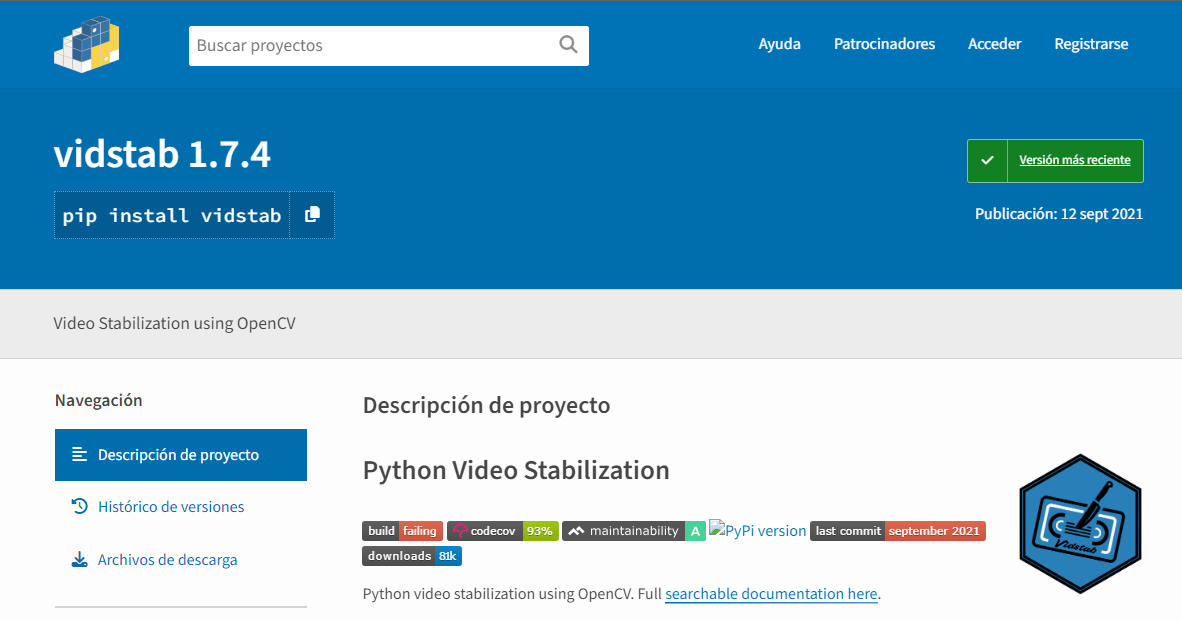Click the maintainability A badge
Screen dimensions: 1182x621
634,531
